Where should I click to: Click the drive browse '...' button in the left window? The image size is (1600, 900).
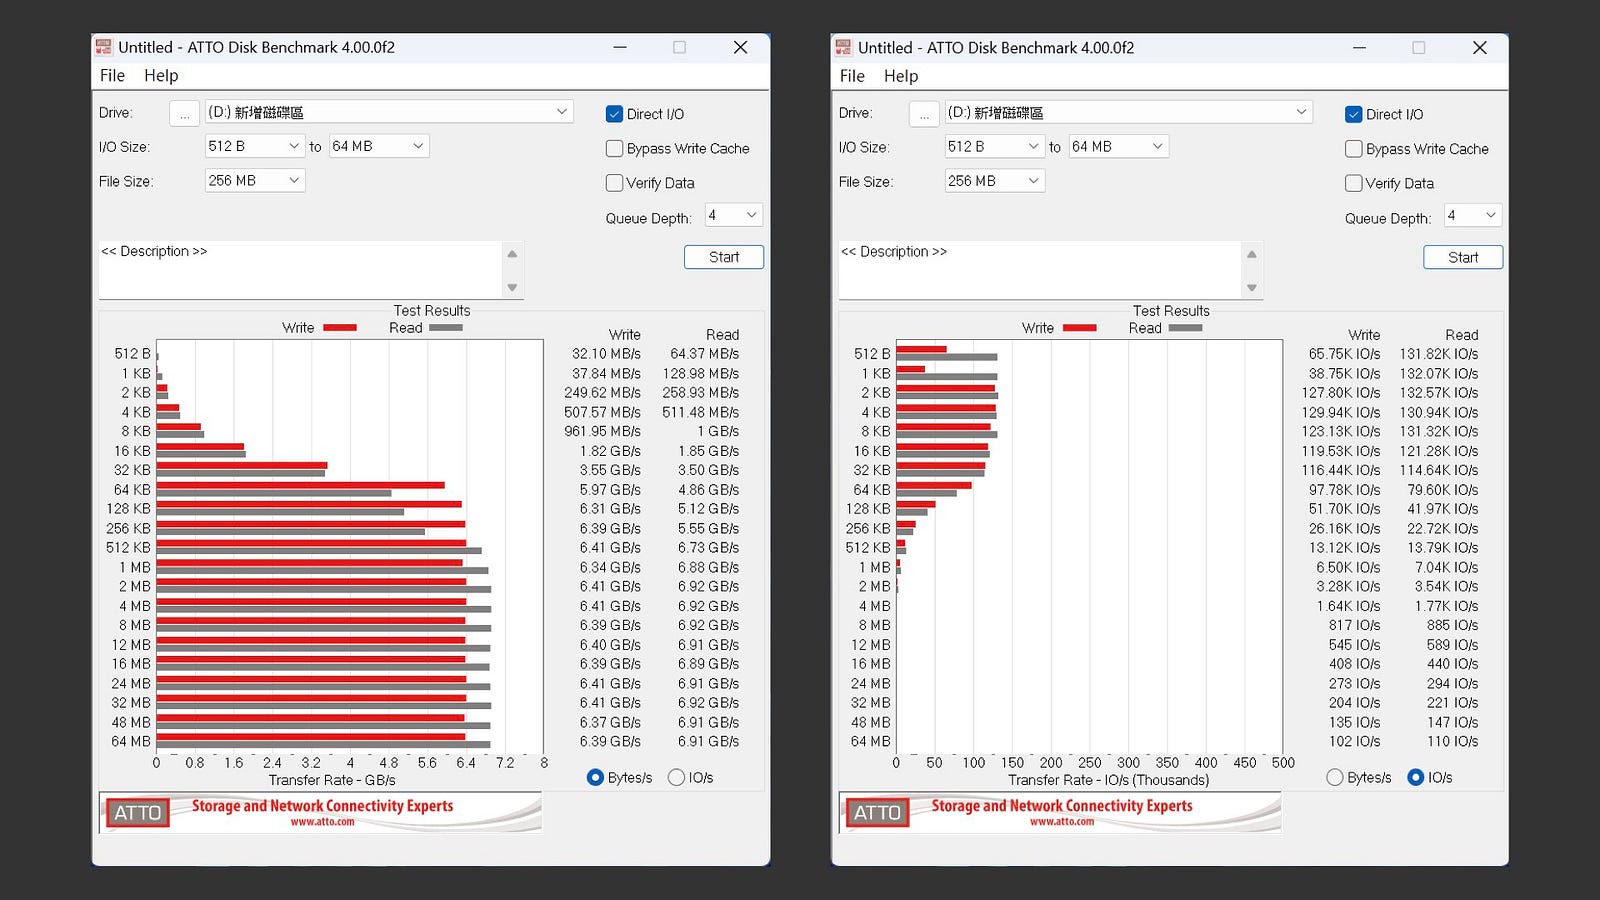pyautogui.click(x=184, y=114)
